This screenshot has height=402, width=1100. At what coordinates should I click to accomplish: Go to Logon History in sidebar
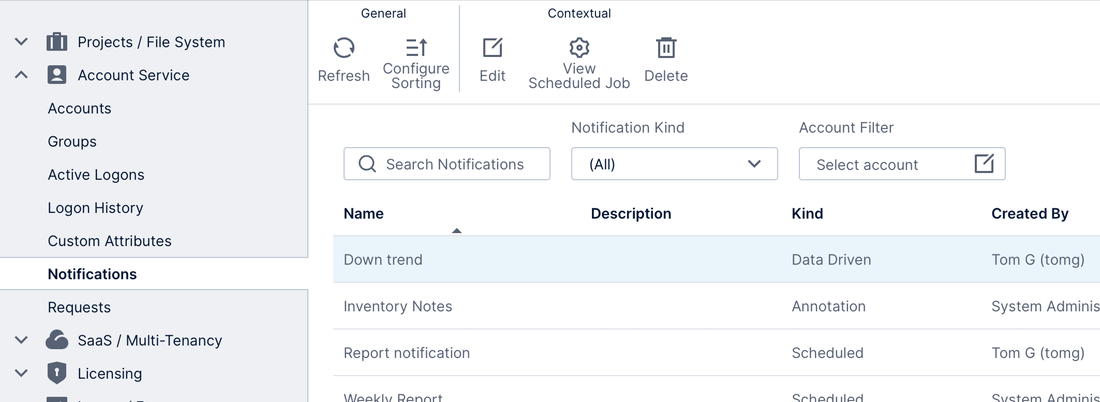click(x=95, y=208)
